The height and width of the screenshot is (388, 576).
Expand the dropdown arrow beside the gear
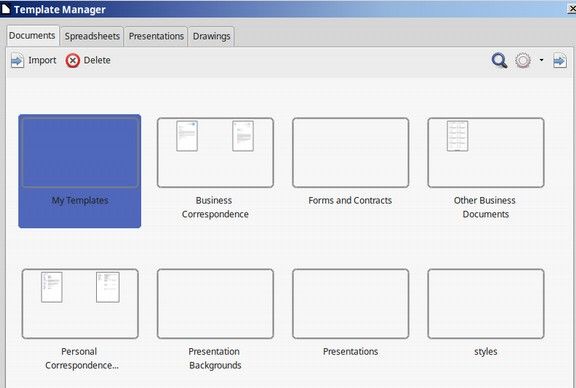coord(541,60)
